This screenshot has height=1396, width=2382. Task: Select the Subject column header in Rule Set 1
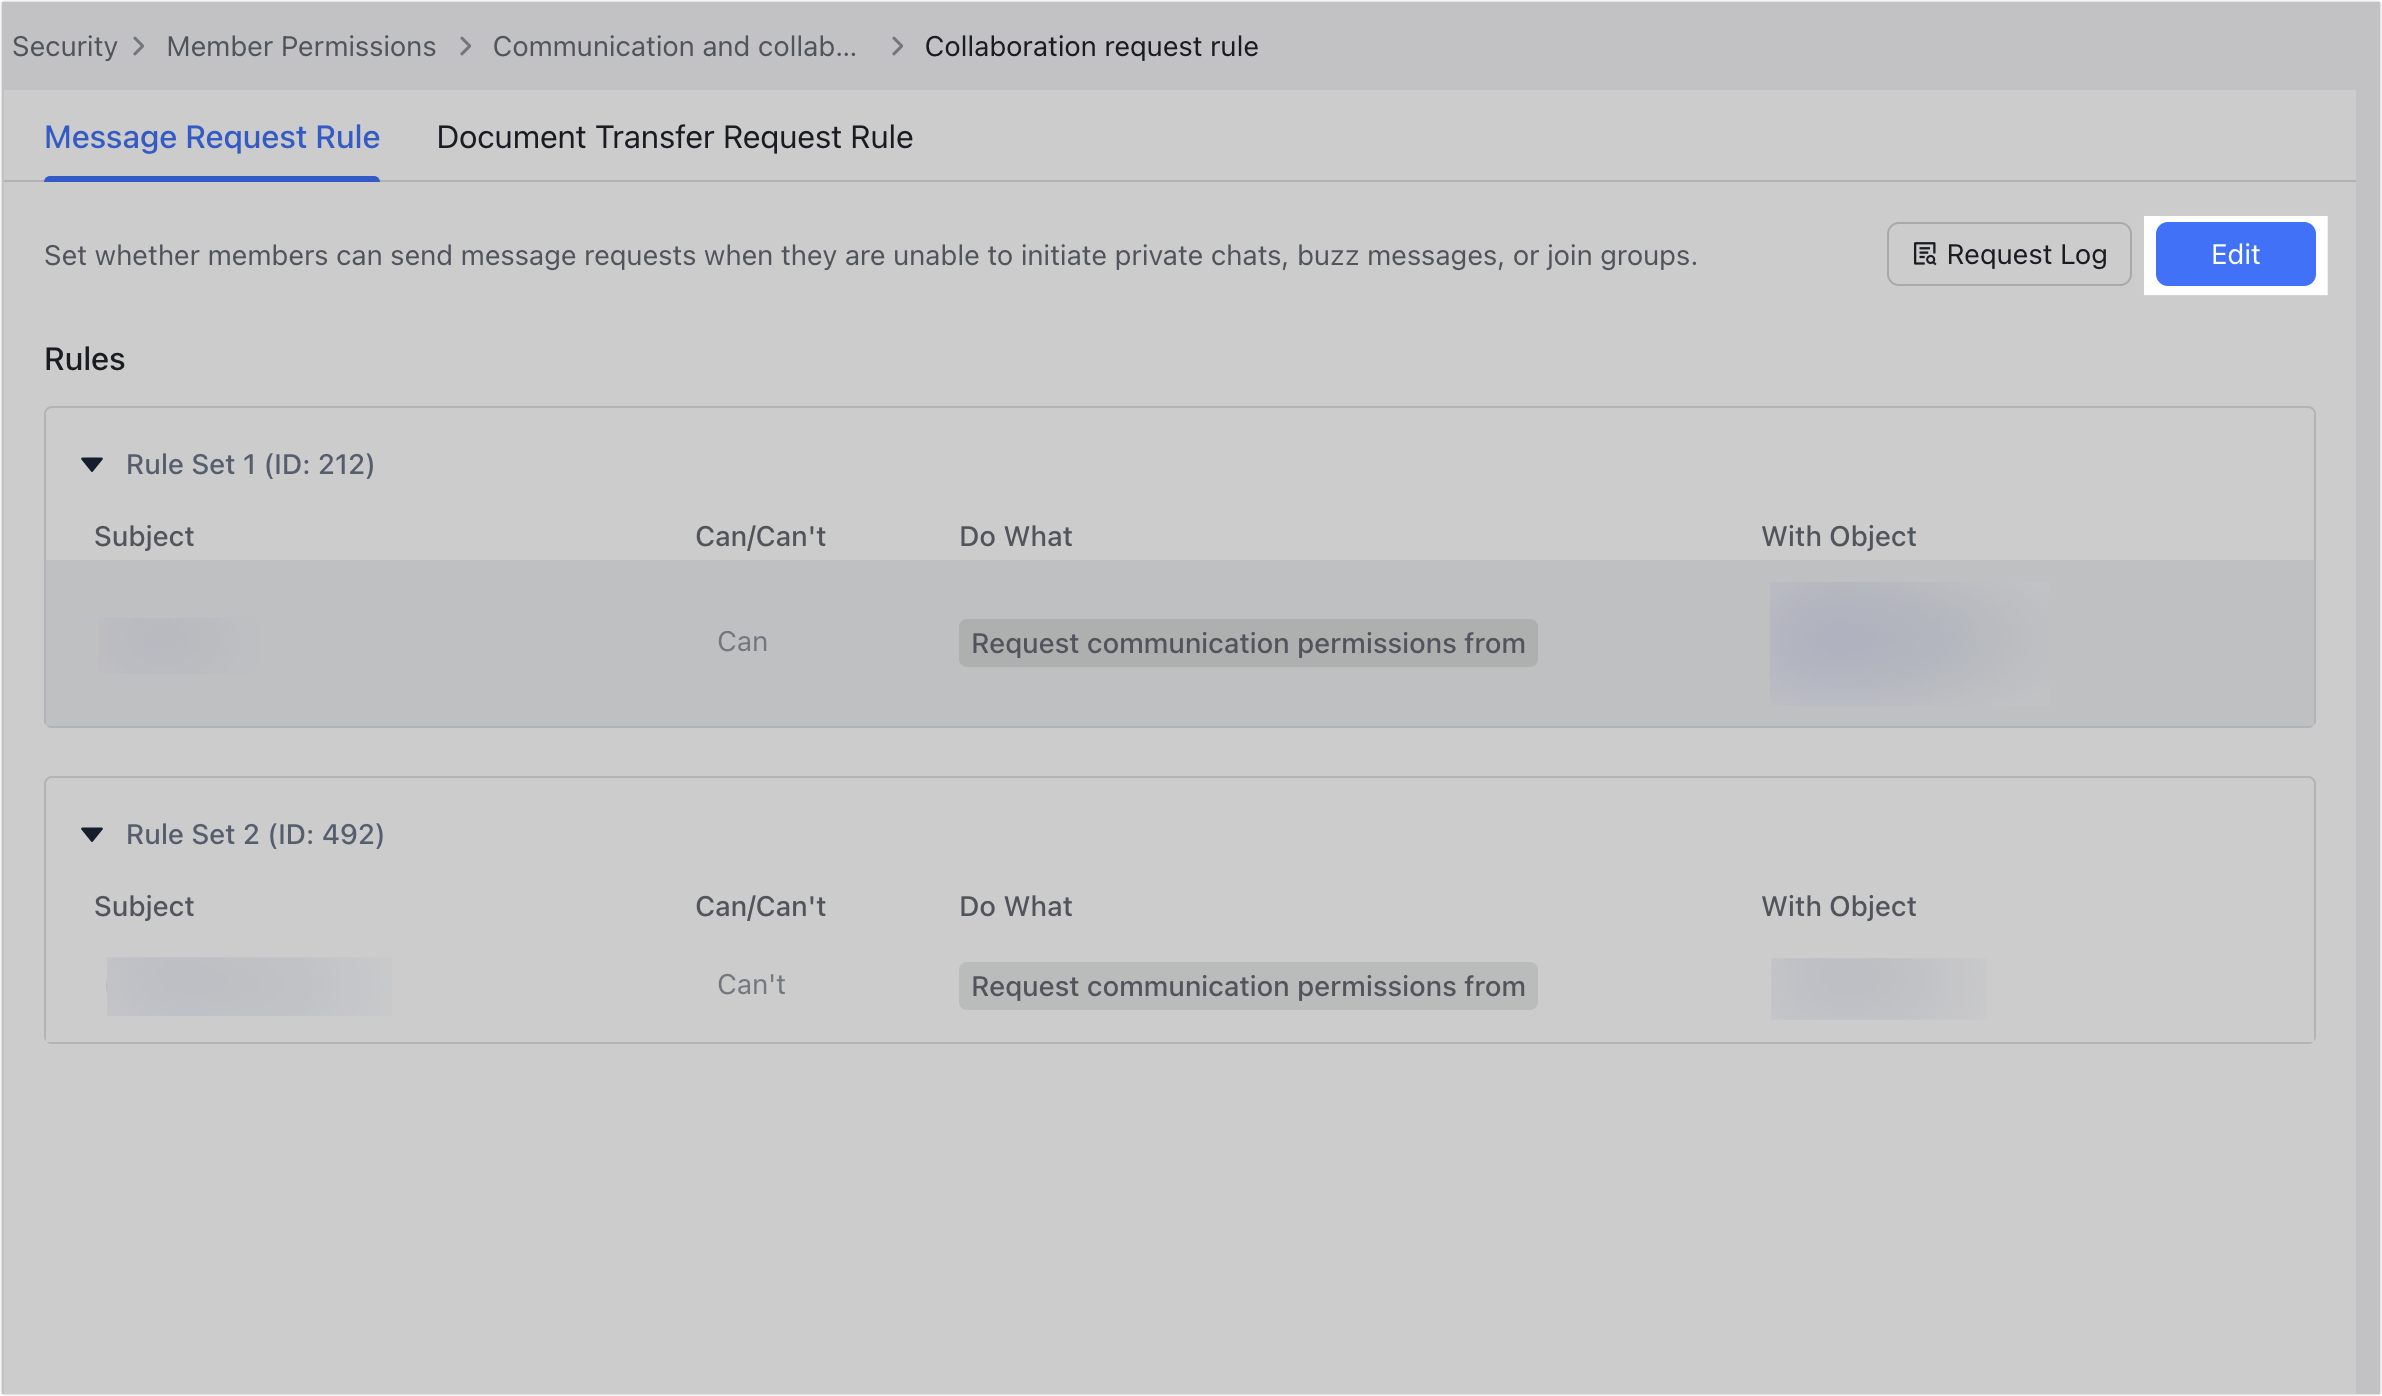pyautogui.click(x=144, y=536)
